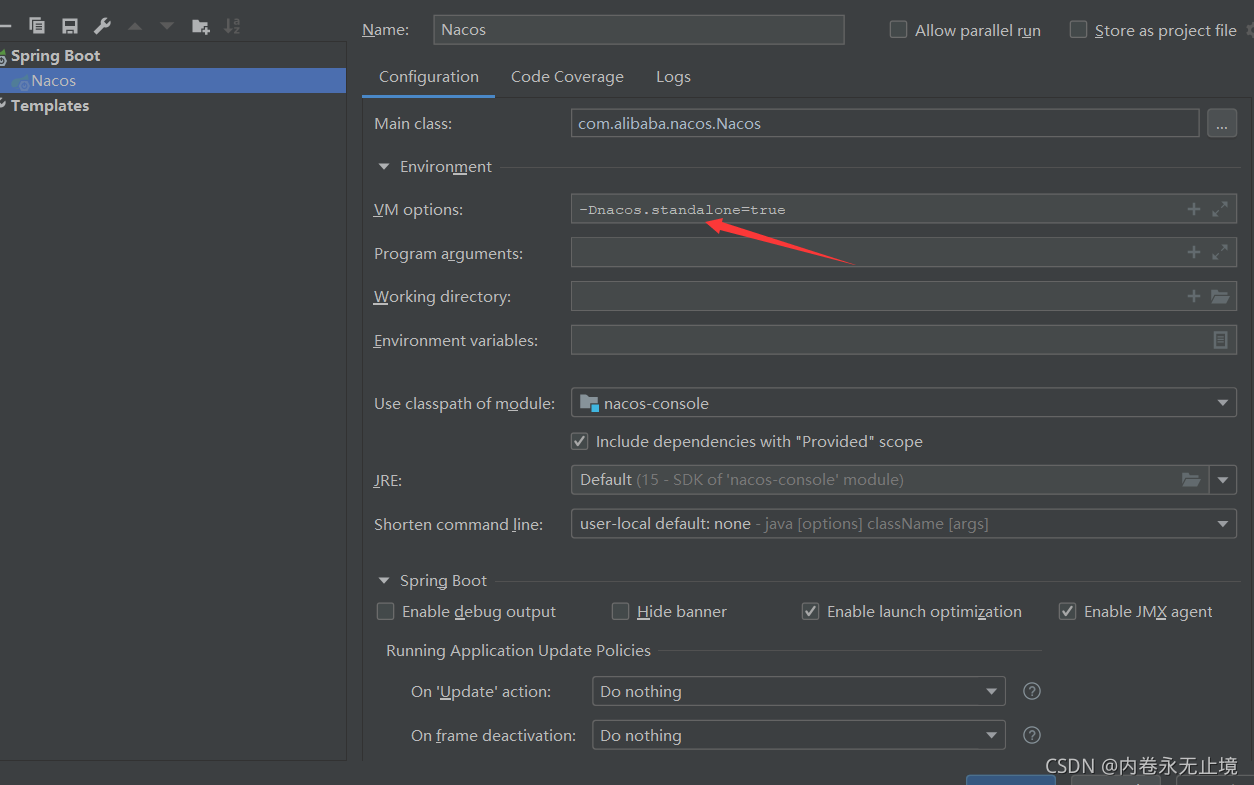Switch to Code Coverage tab
This screenshot has height=785, width=1254.
[567, 77]
